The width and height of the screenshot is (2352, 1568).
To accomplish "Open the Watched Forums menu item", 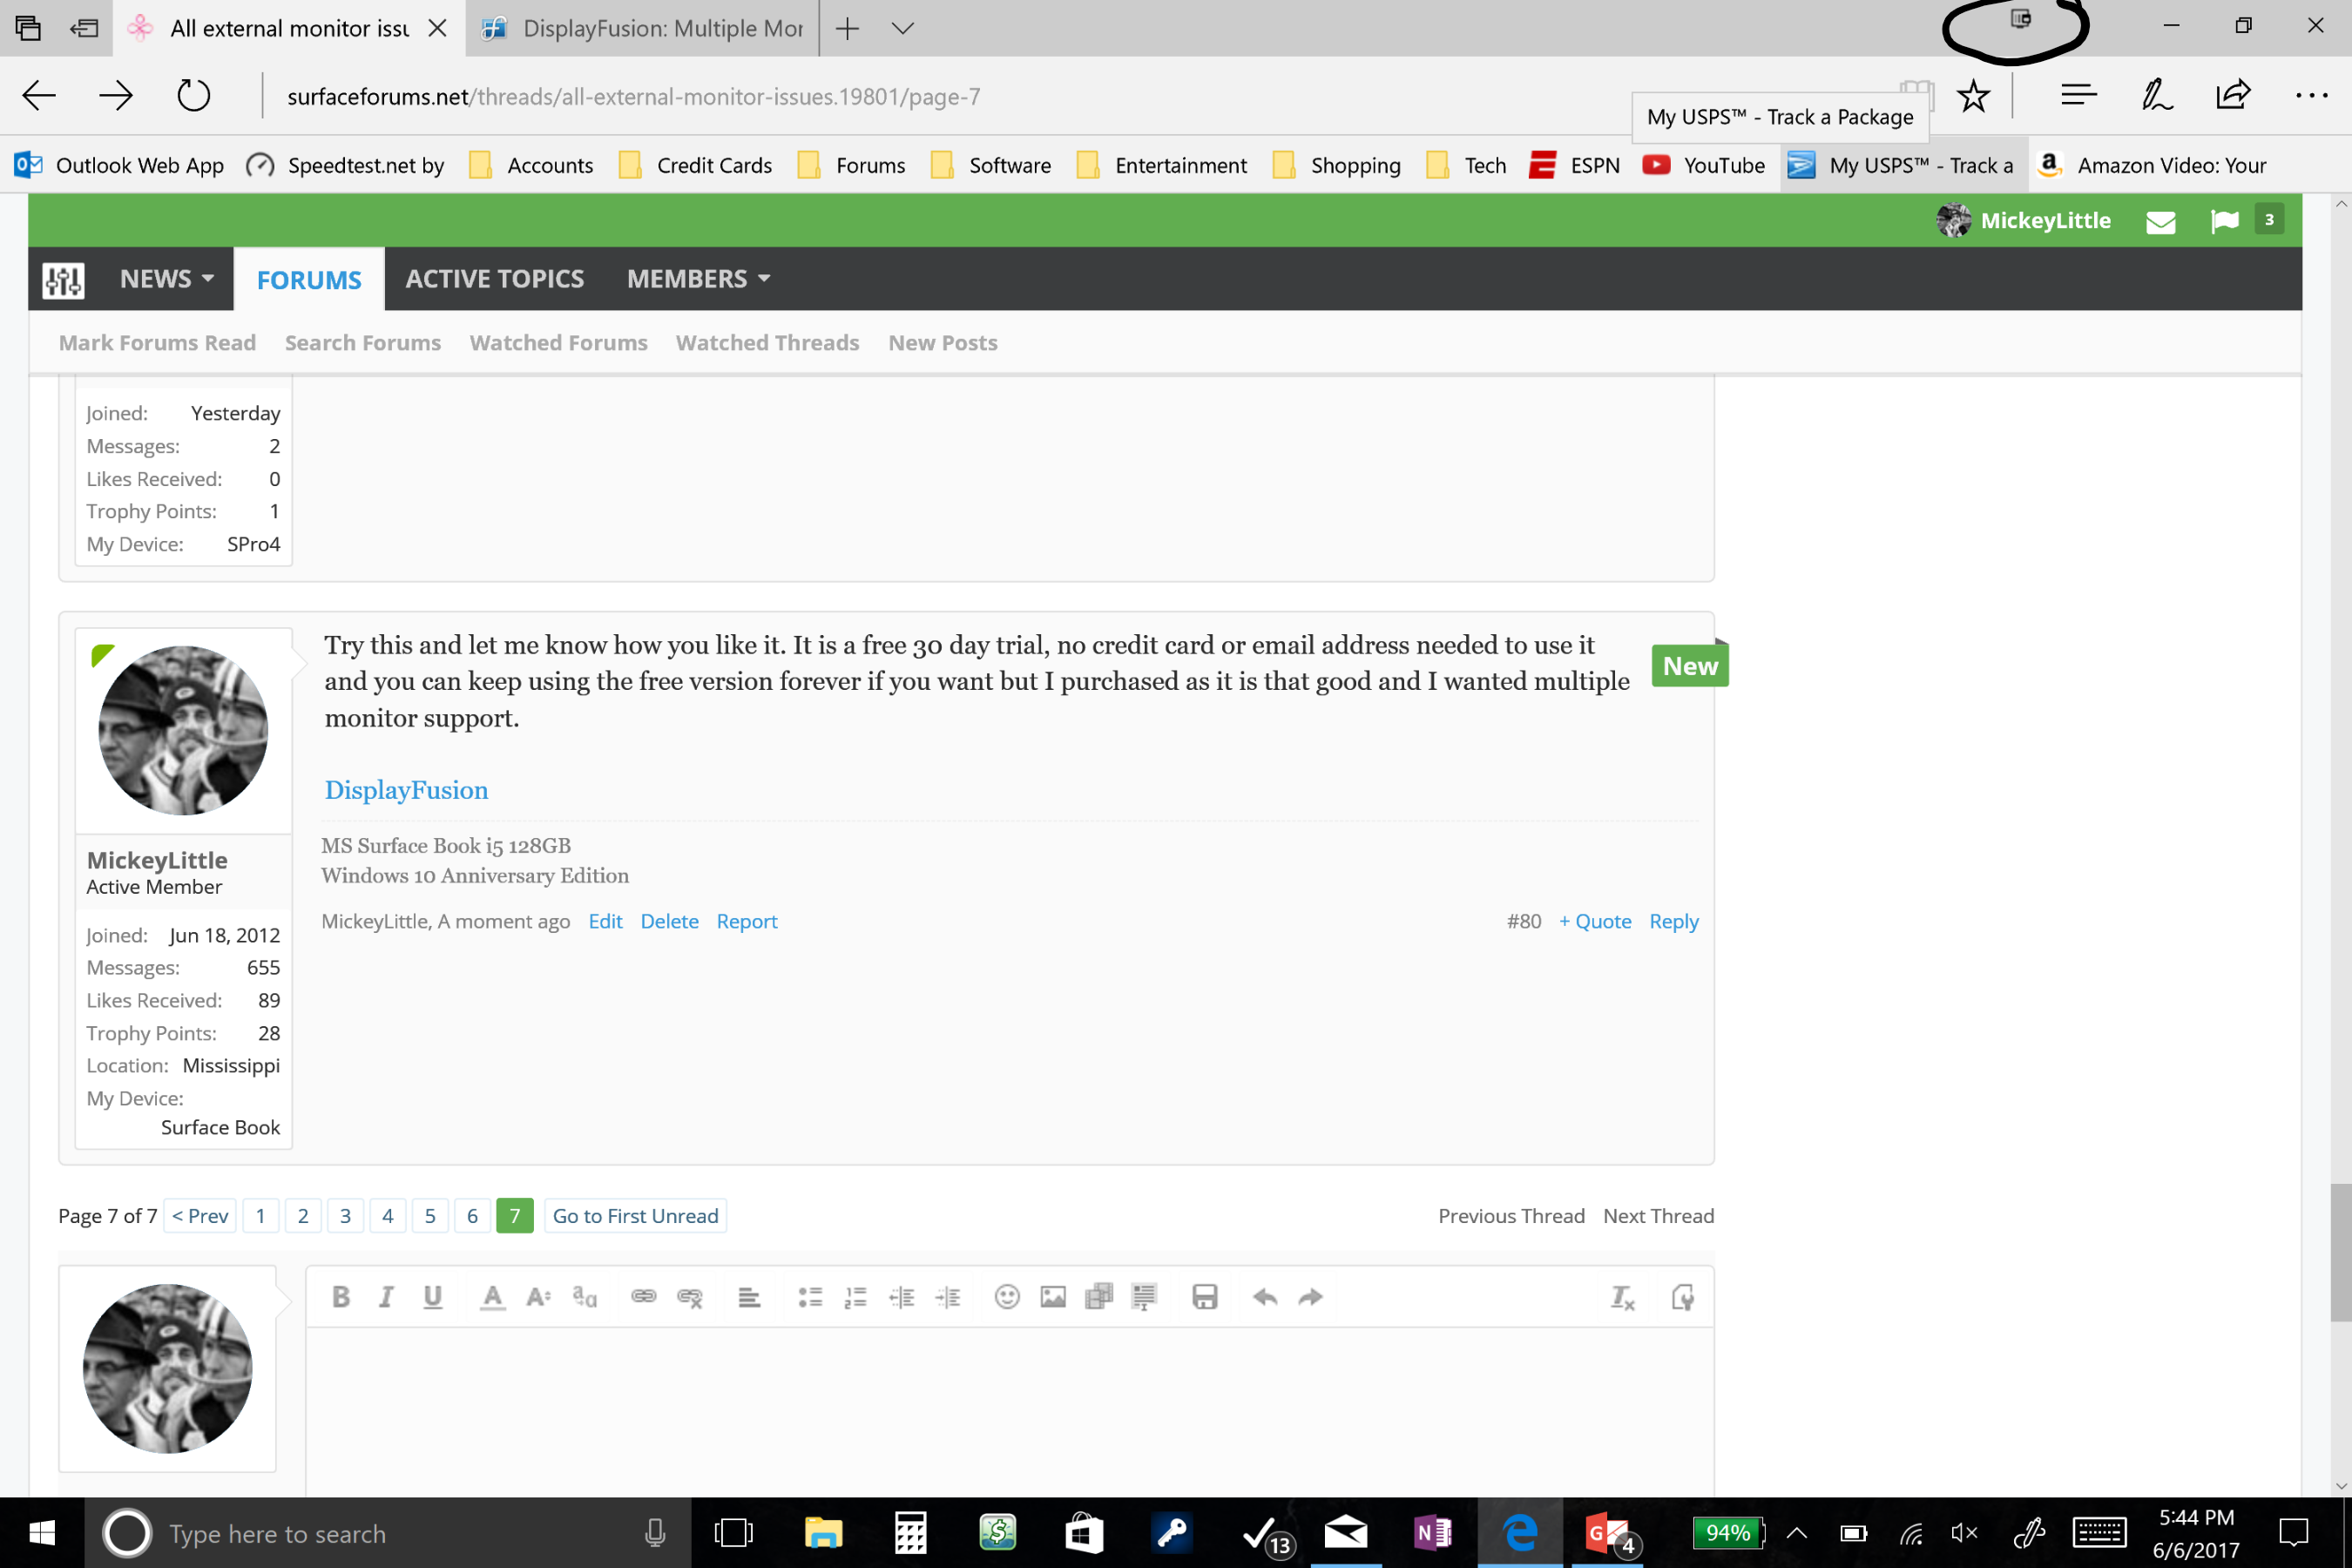I will pos(557,341).
